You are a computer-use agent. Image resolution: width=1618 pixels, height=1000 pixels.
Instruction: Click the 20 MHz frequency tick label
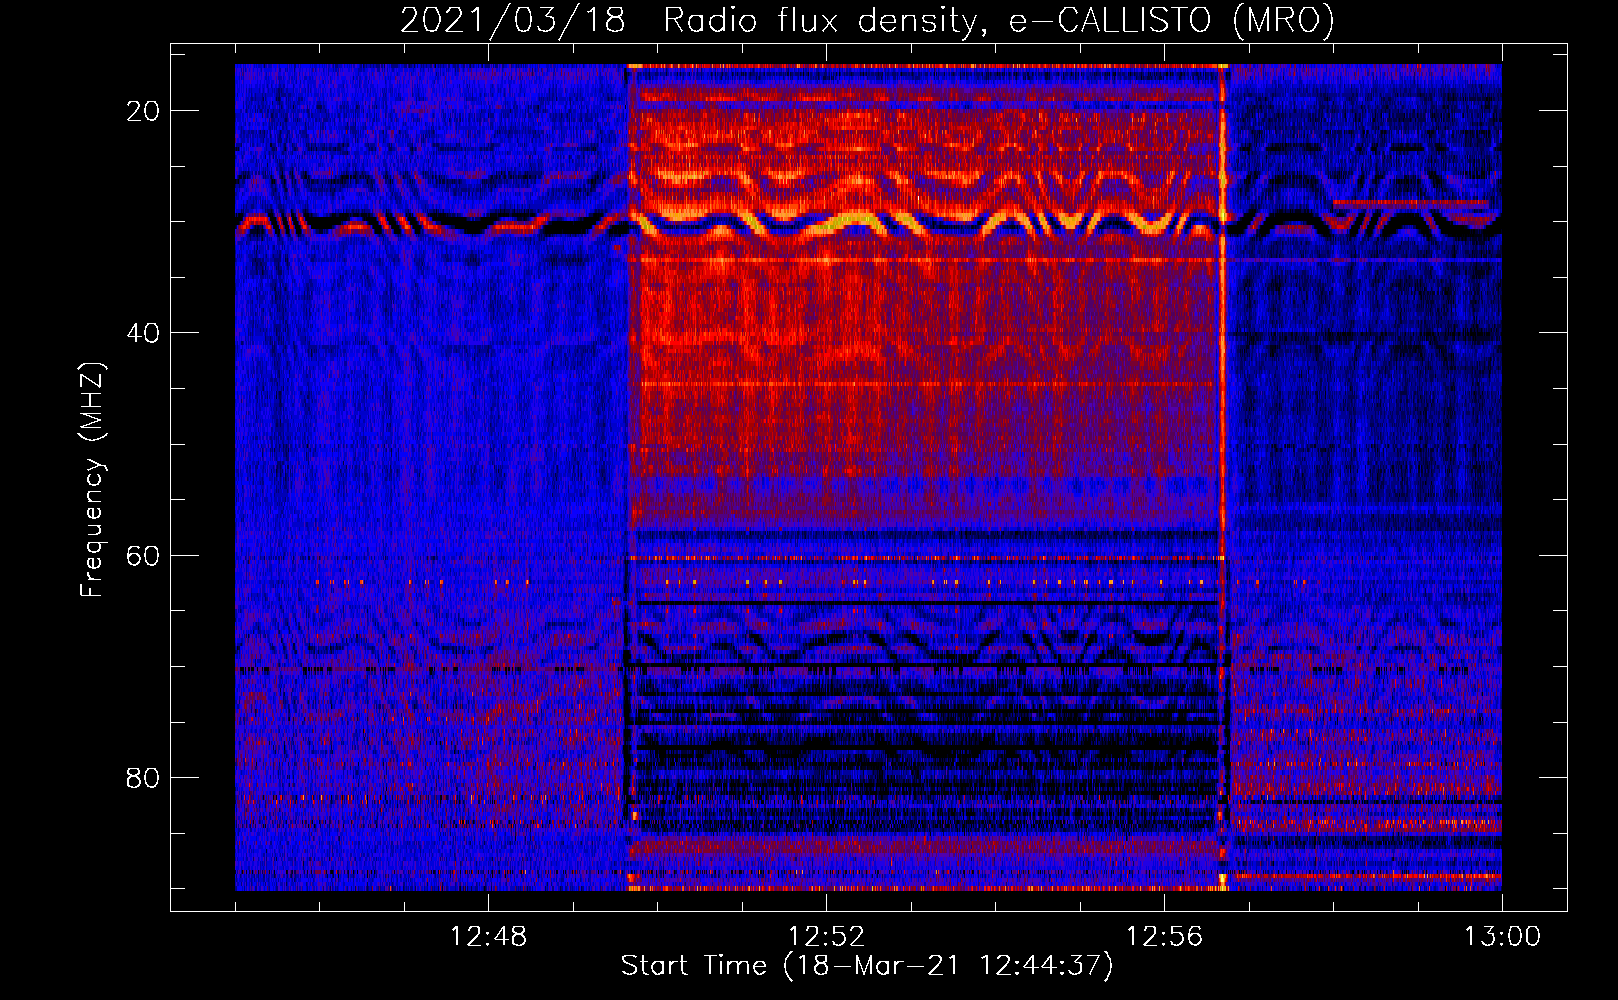(x=143, y=111)
